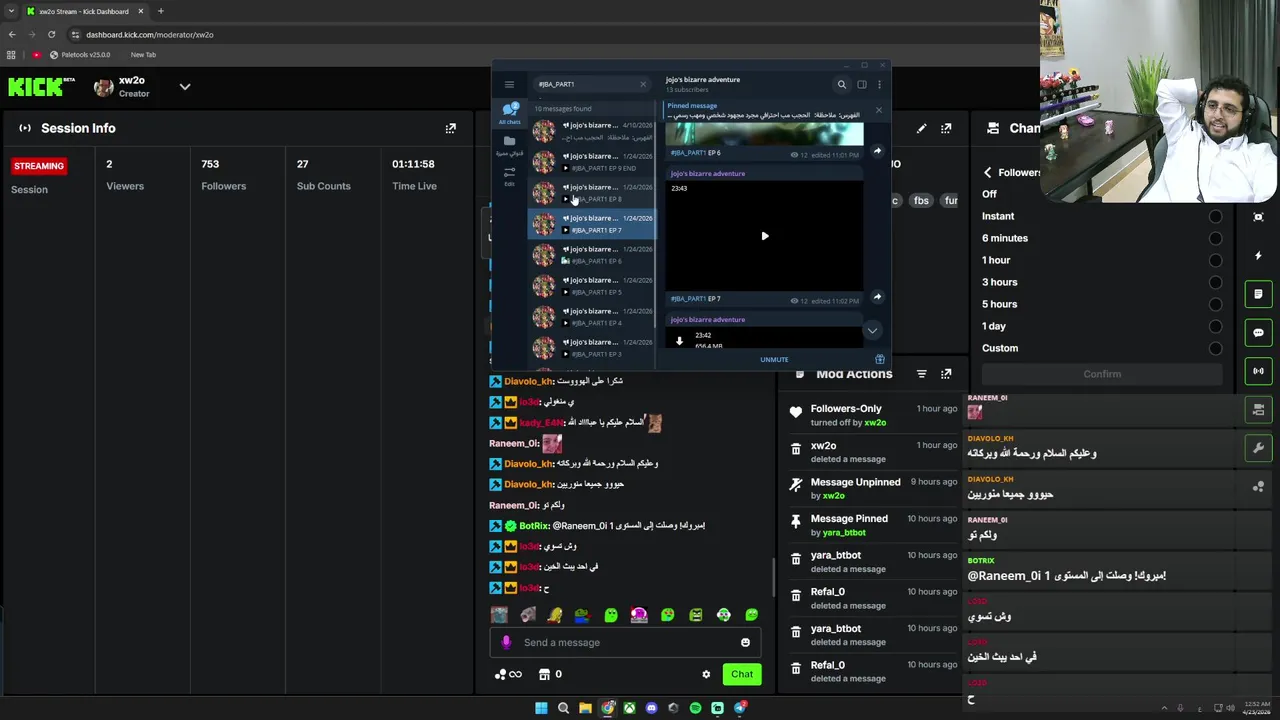
Task: Clear the #JBA_PART1 search in Telegram
Action: pyautogui.click(x=643, y=85)
